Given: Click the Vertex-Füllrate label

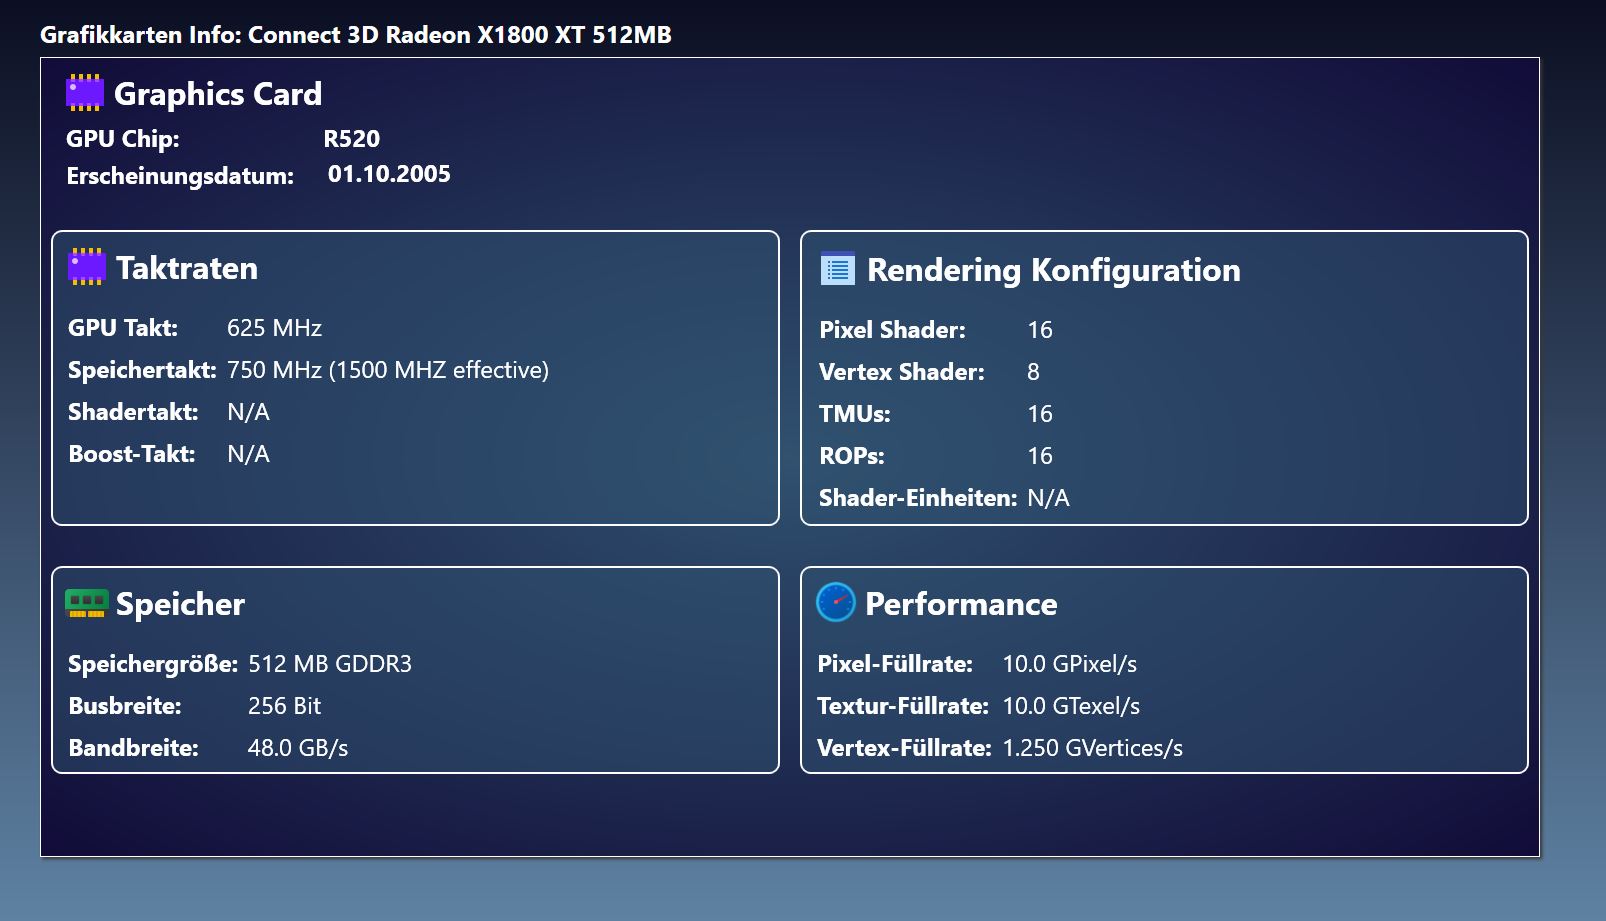Looking at the screenshot, I should pyautogui.click(x=904, y=748).
